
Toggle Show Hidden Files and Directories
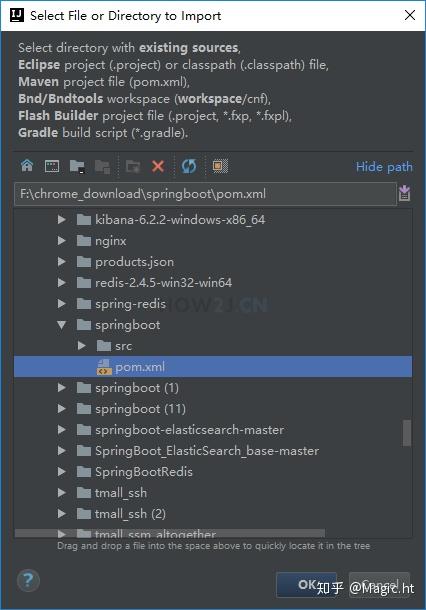point(220,166)
